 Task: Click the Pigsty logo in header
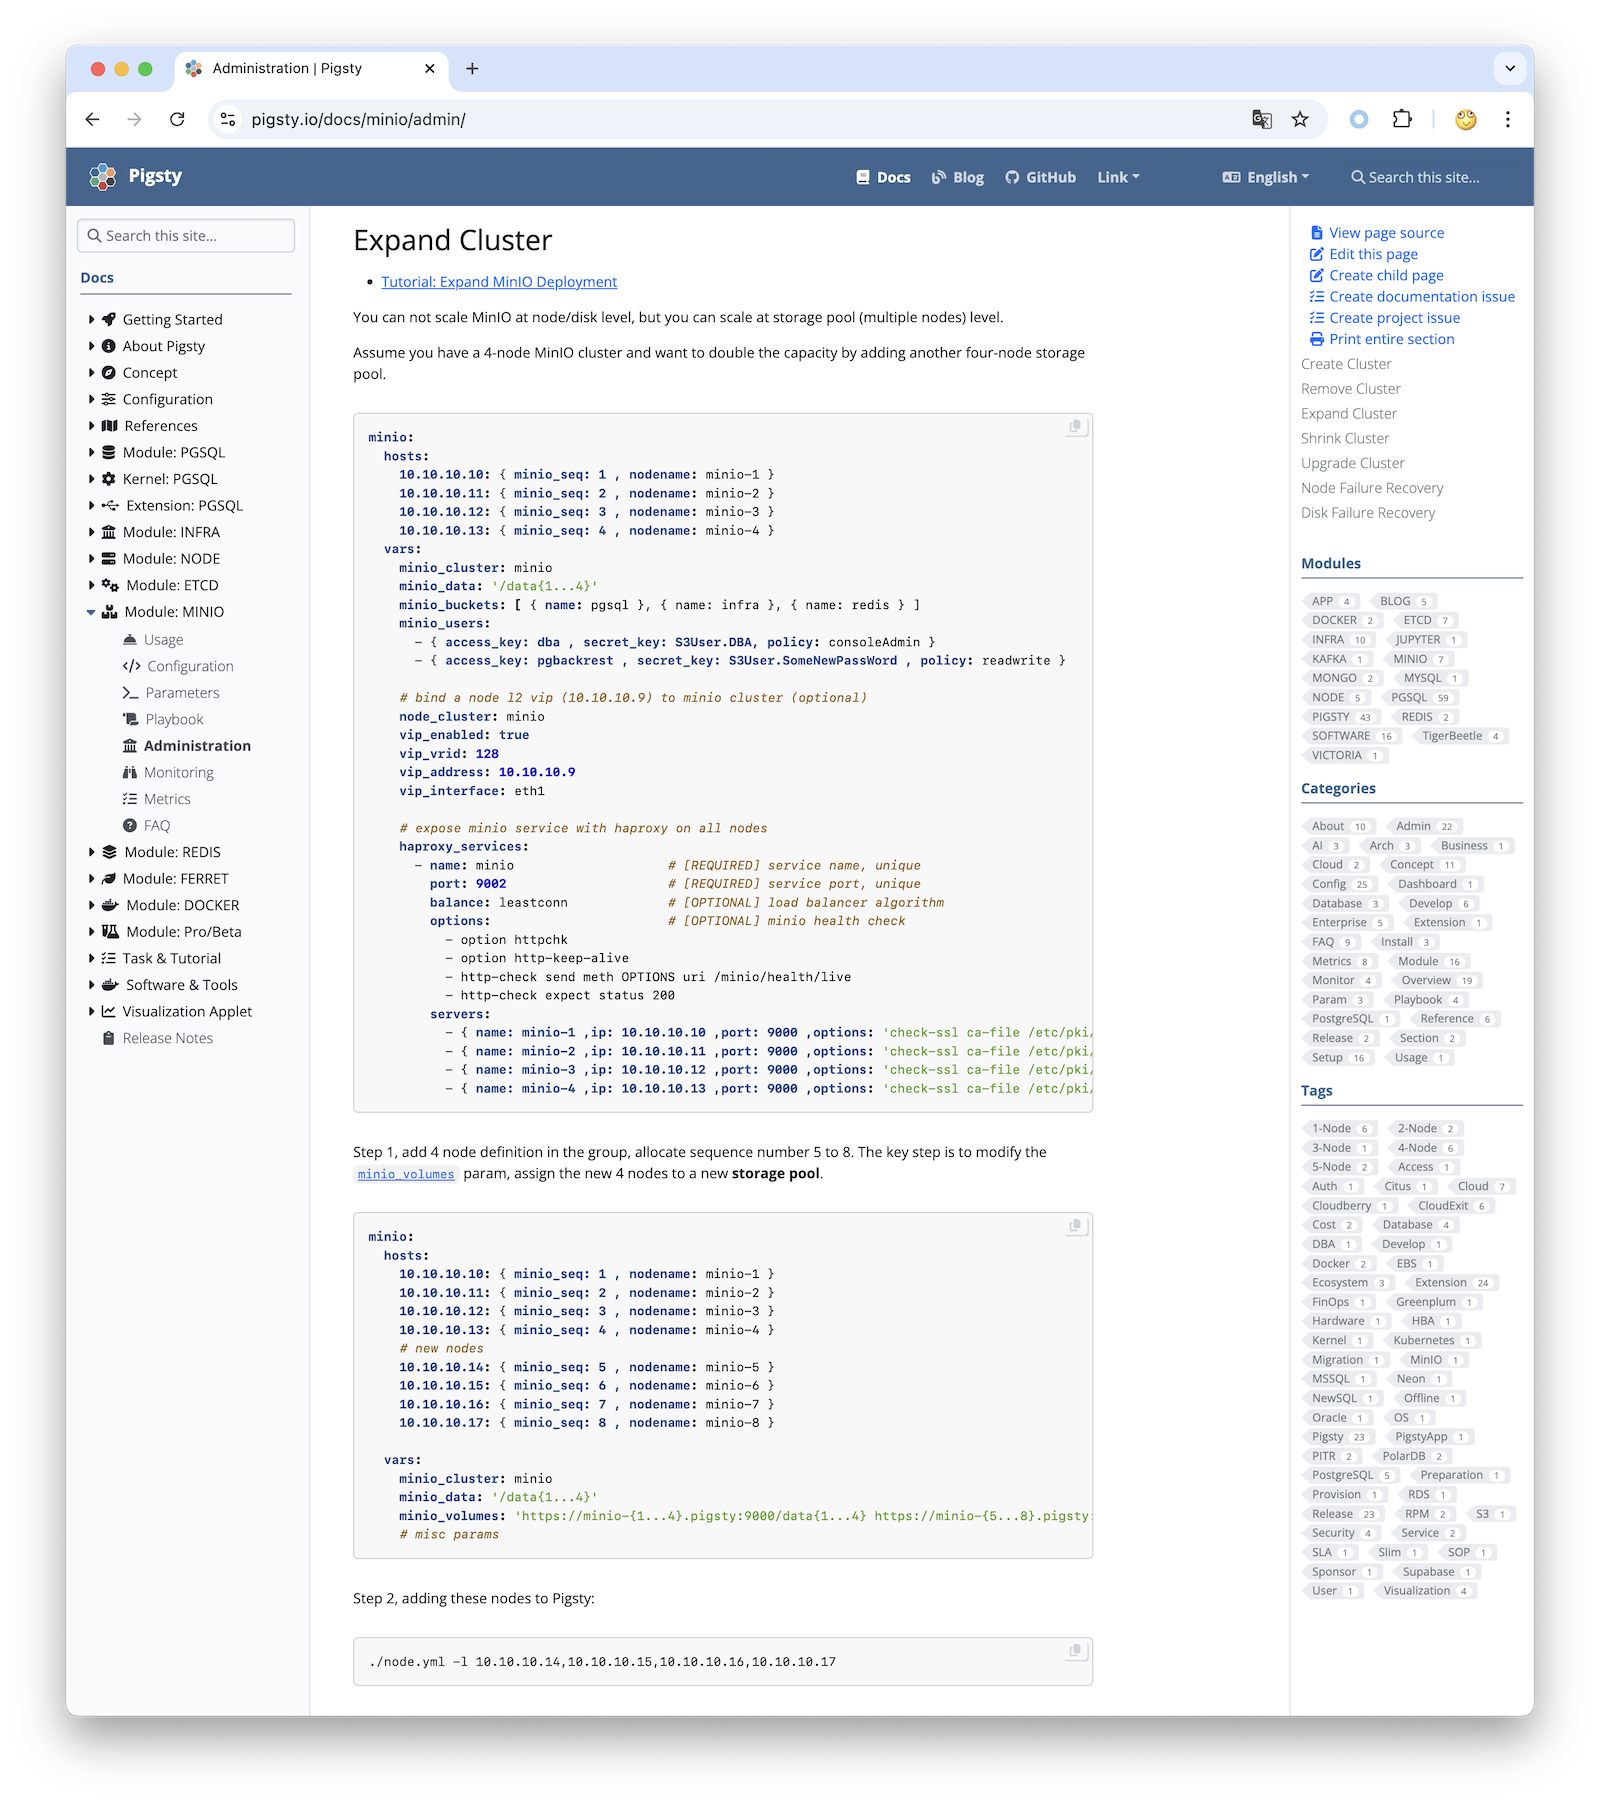click(x=136, y=177)
